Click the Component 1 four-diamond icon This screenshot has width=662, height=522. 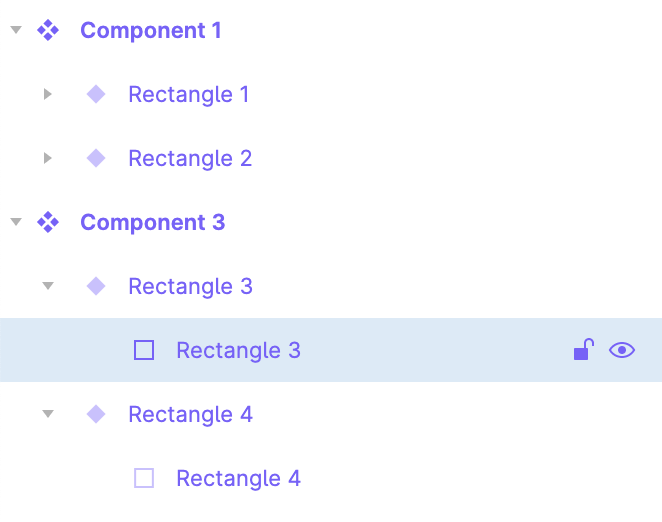pos(48,30)
